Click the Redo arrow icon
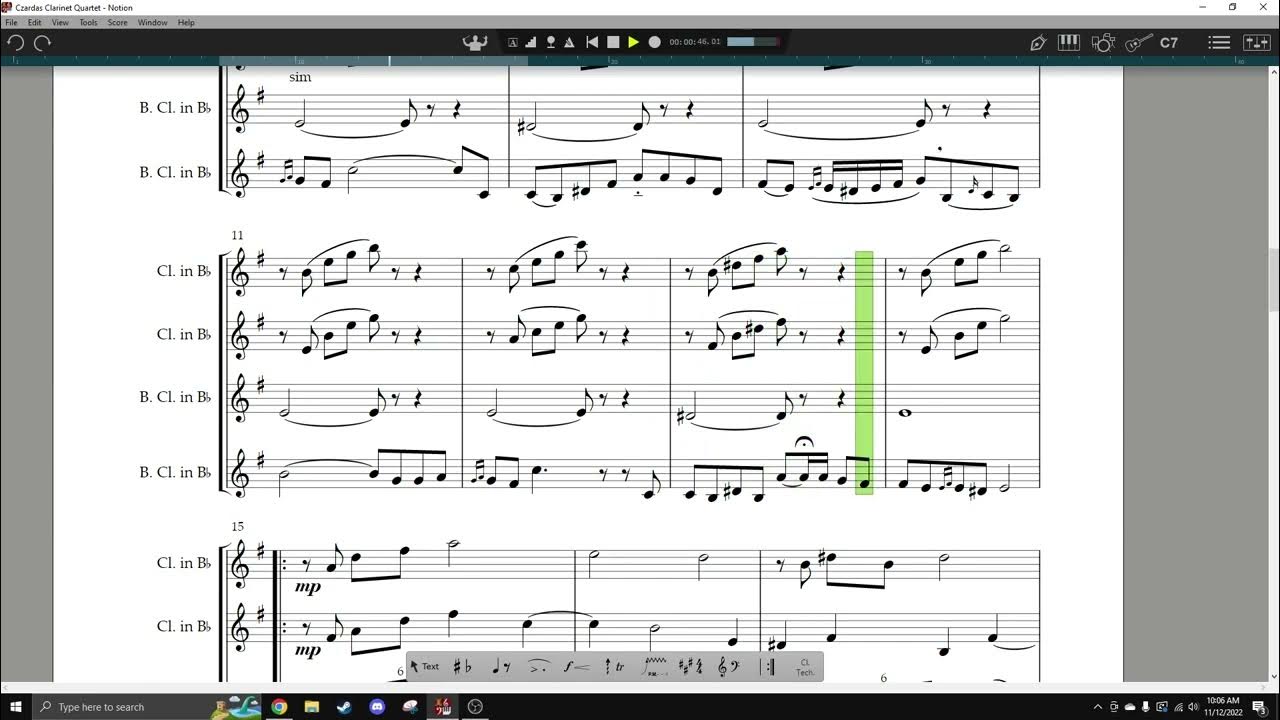Viewport: 1280px width, 720px height. coord(42,42)
